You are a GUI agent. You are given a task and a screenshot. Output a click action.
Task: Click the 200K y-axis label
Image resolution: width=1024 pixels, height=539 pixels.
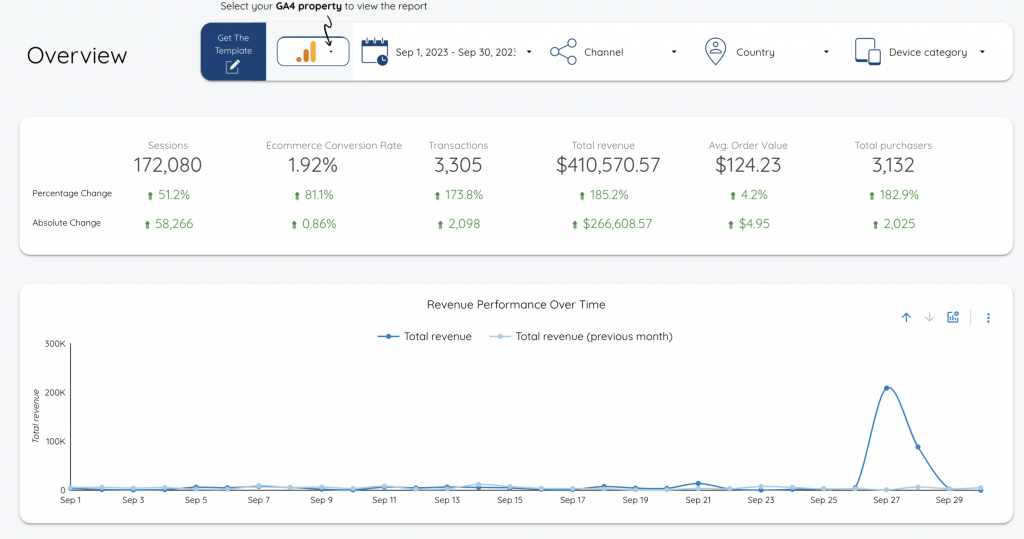coord(55,393)
